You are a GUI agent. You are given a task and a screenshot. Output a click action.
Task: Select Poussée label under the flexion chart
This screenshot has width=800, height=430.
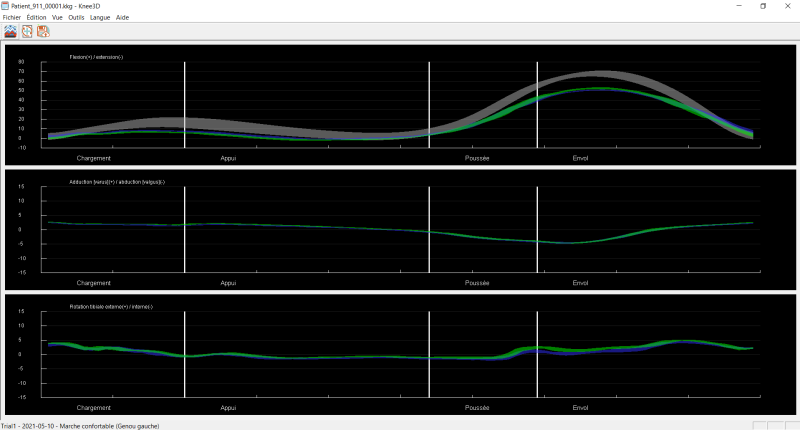coord(477,158)
